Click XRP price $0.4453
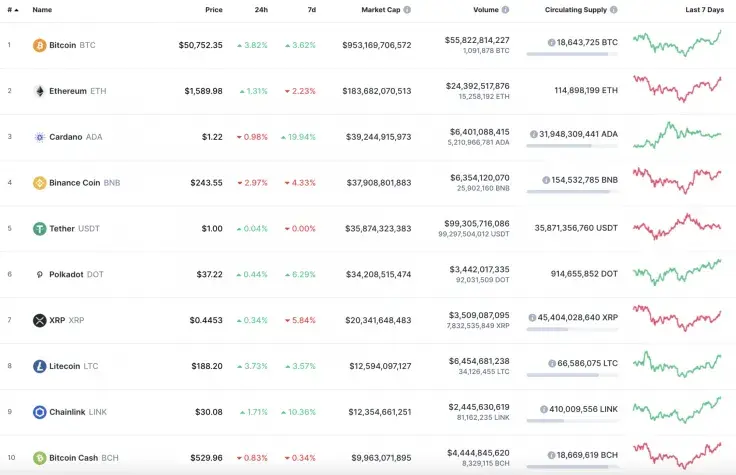The height and width of the screenshot is (475, 736). coord(206,320)
